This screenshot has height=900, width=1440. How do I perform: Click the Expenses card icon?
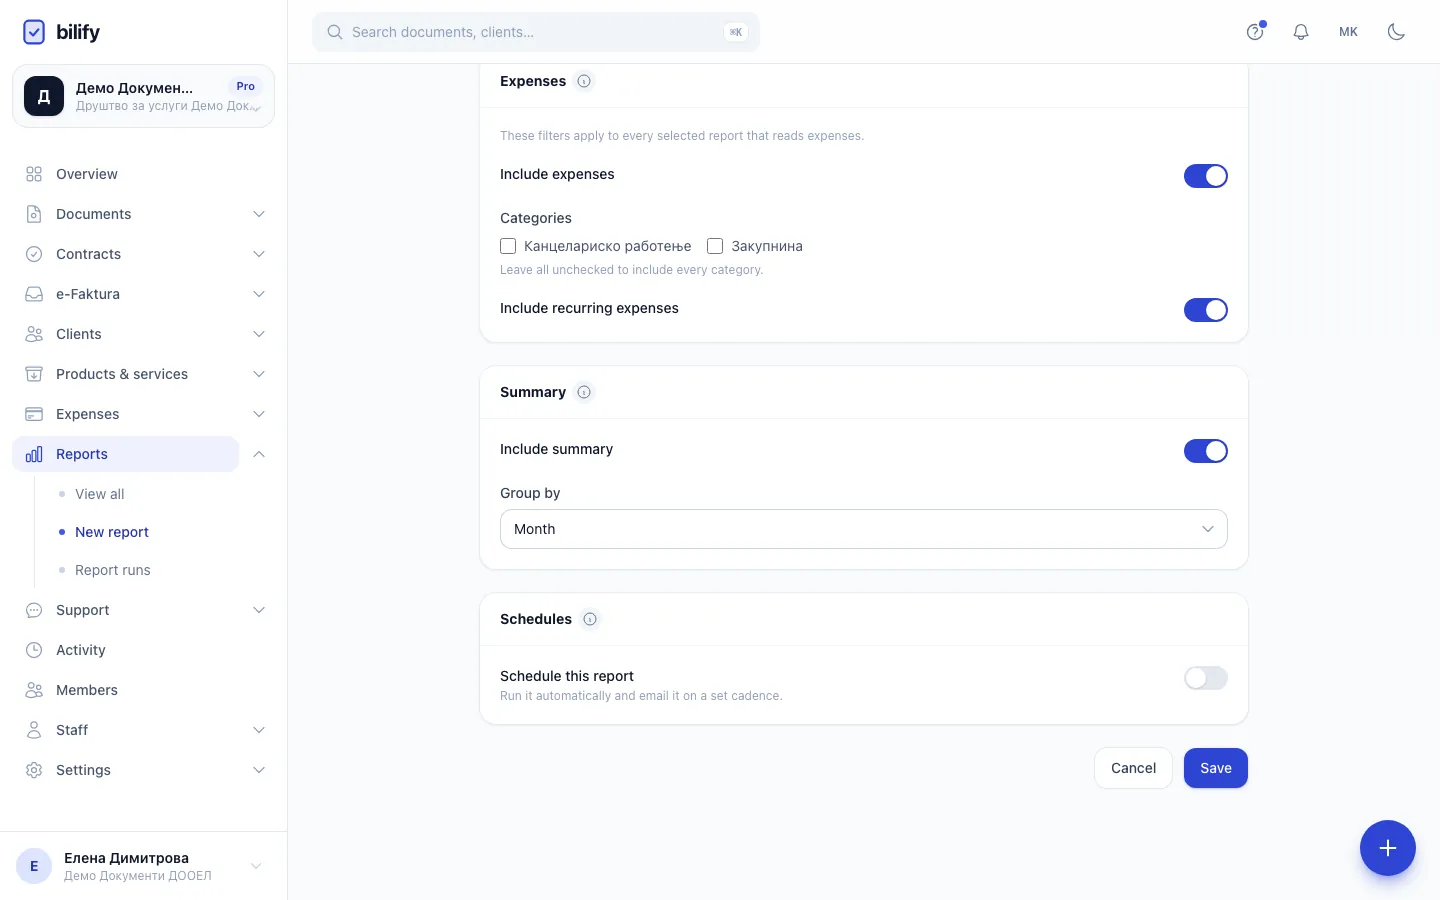point(34,414)
